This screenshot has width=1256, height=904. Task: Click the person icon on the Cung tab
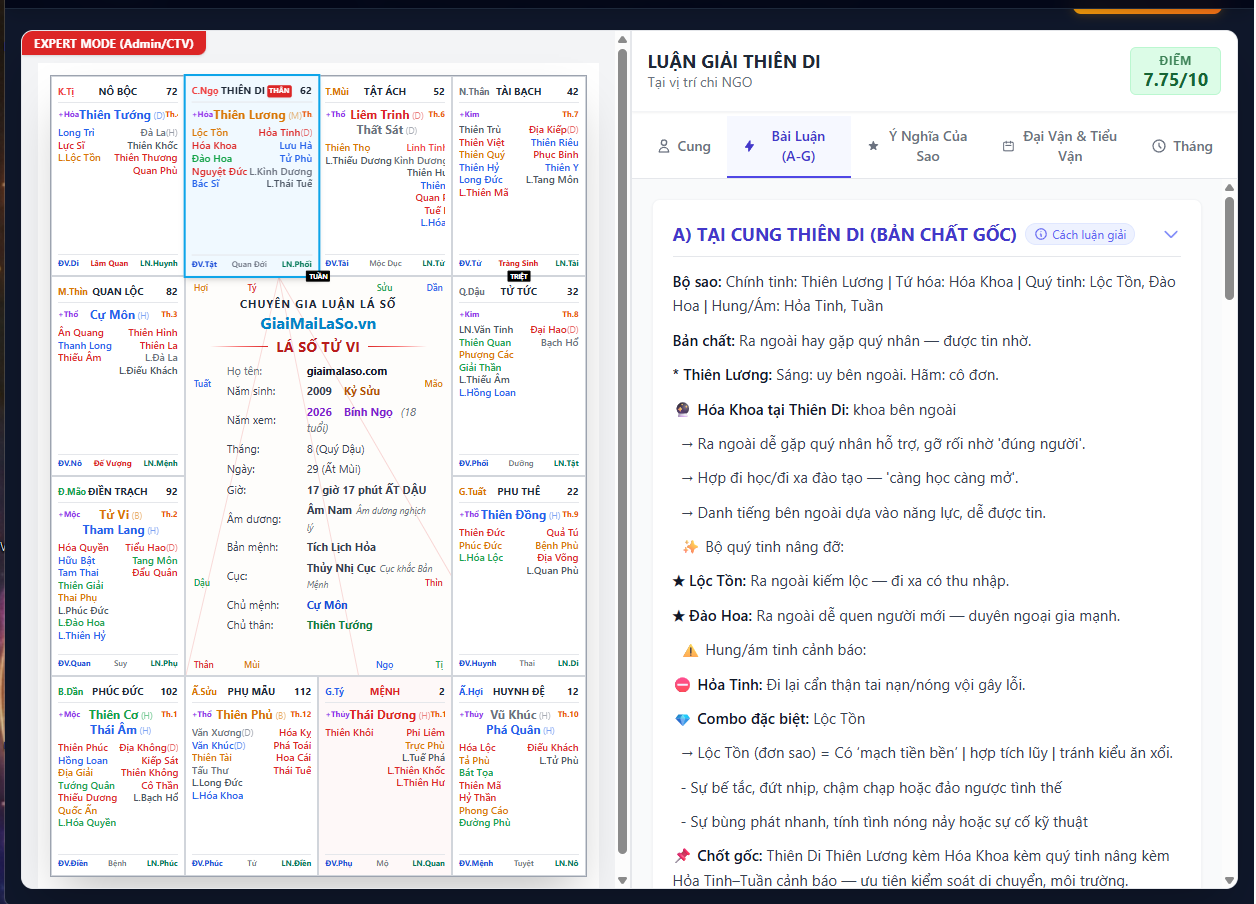tap(664, 146)
